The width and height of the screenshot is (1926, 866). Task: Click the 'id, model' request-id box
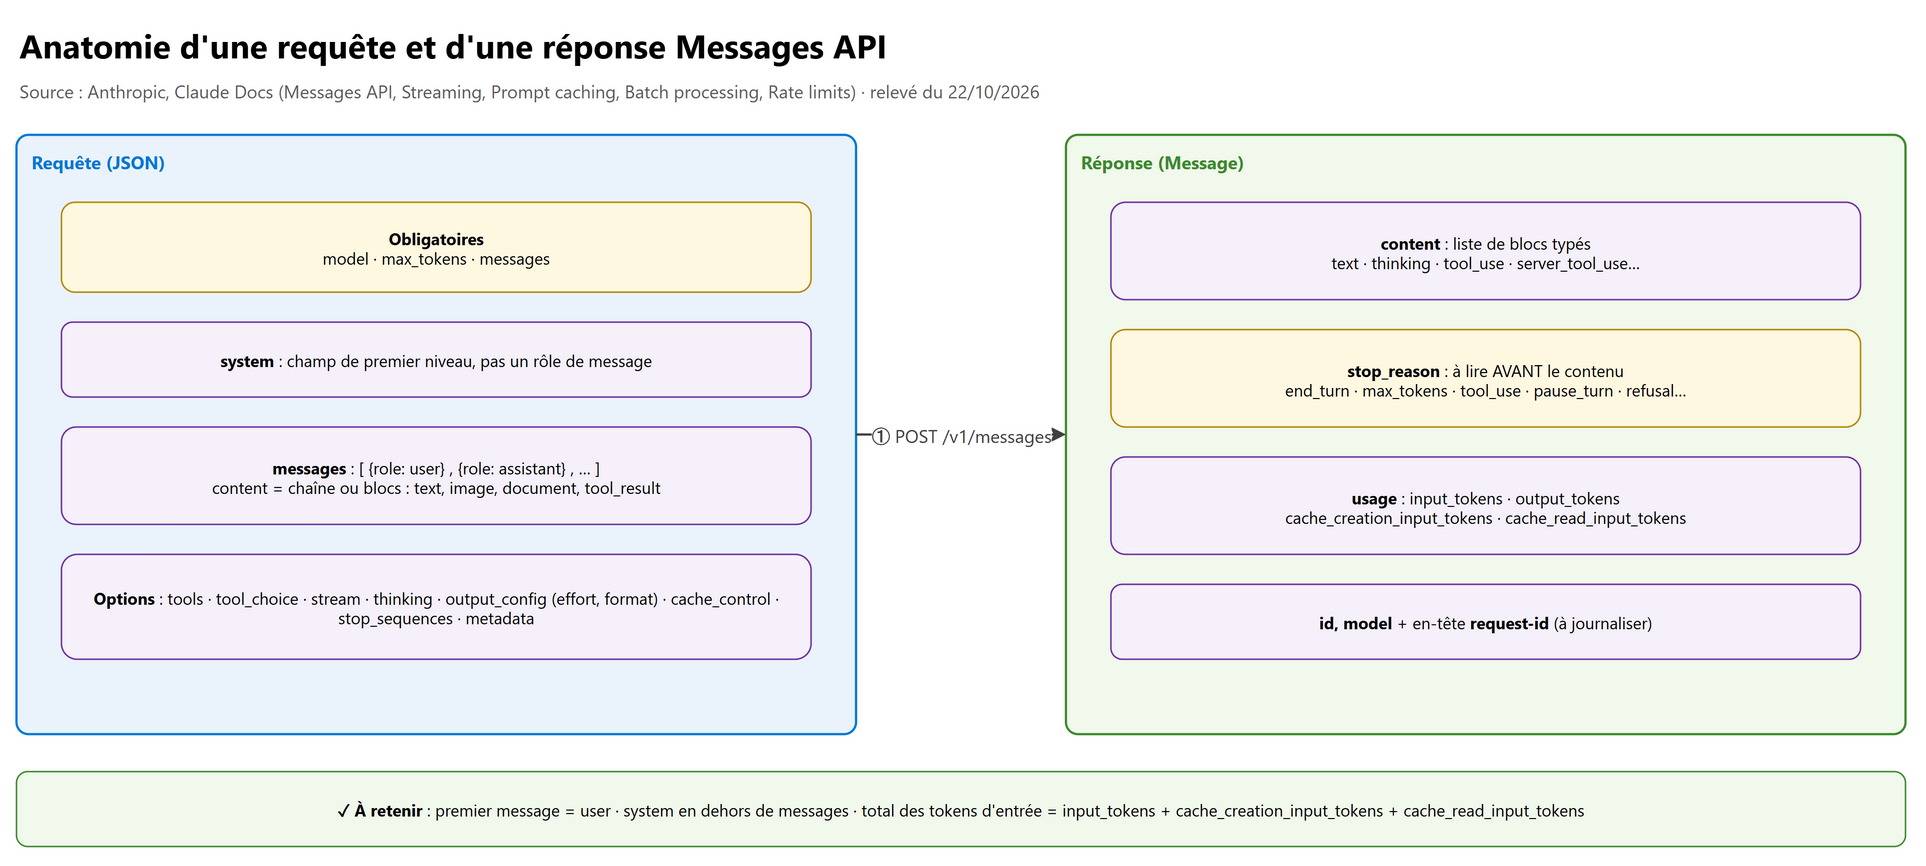point(1485,622)
